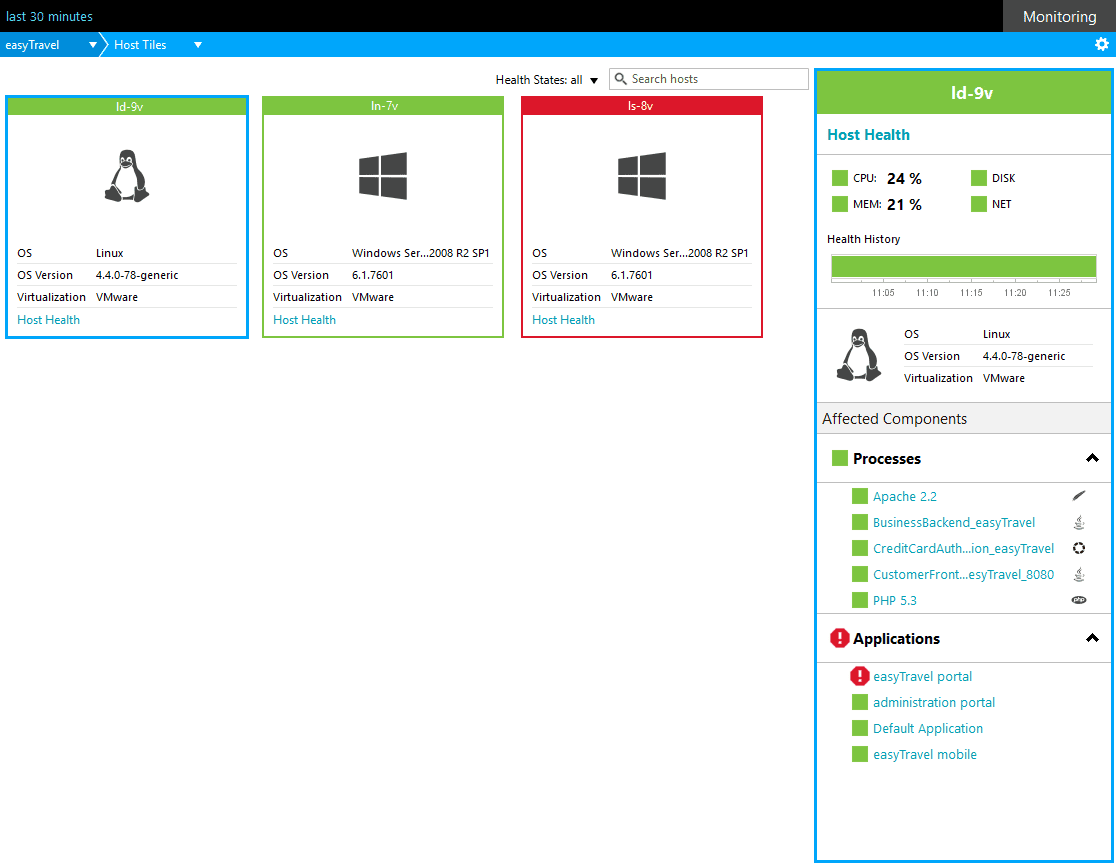Open the easyTravel mobile application
This screenshot has height=863, width=1116.
(x=925, y=754)
